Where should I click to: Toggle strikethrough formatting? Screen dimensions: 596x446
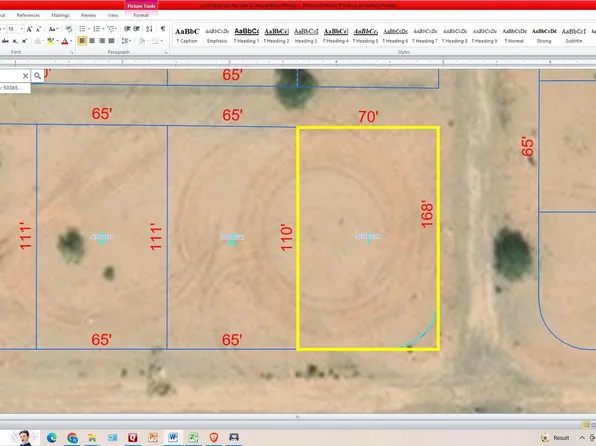[5, 41]
